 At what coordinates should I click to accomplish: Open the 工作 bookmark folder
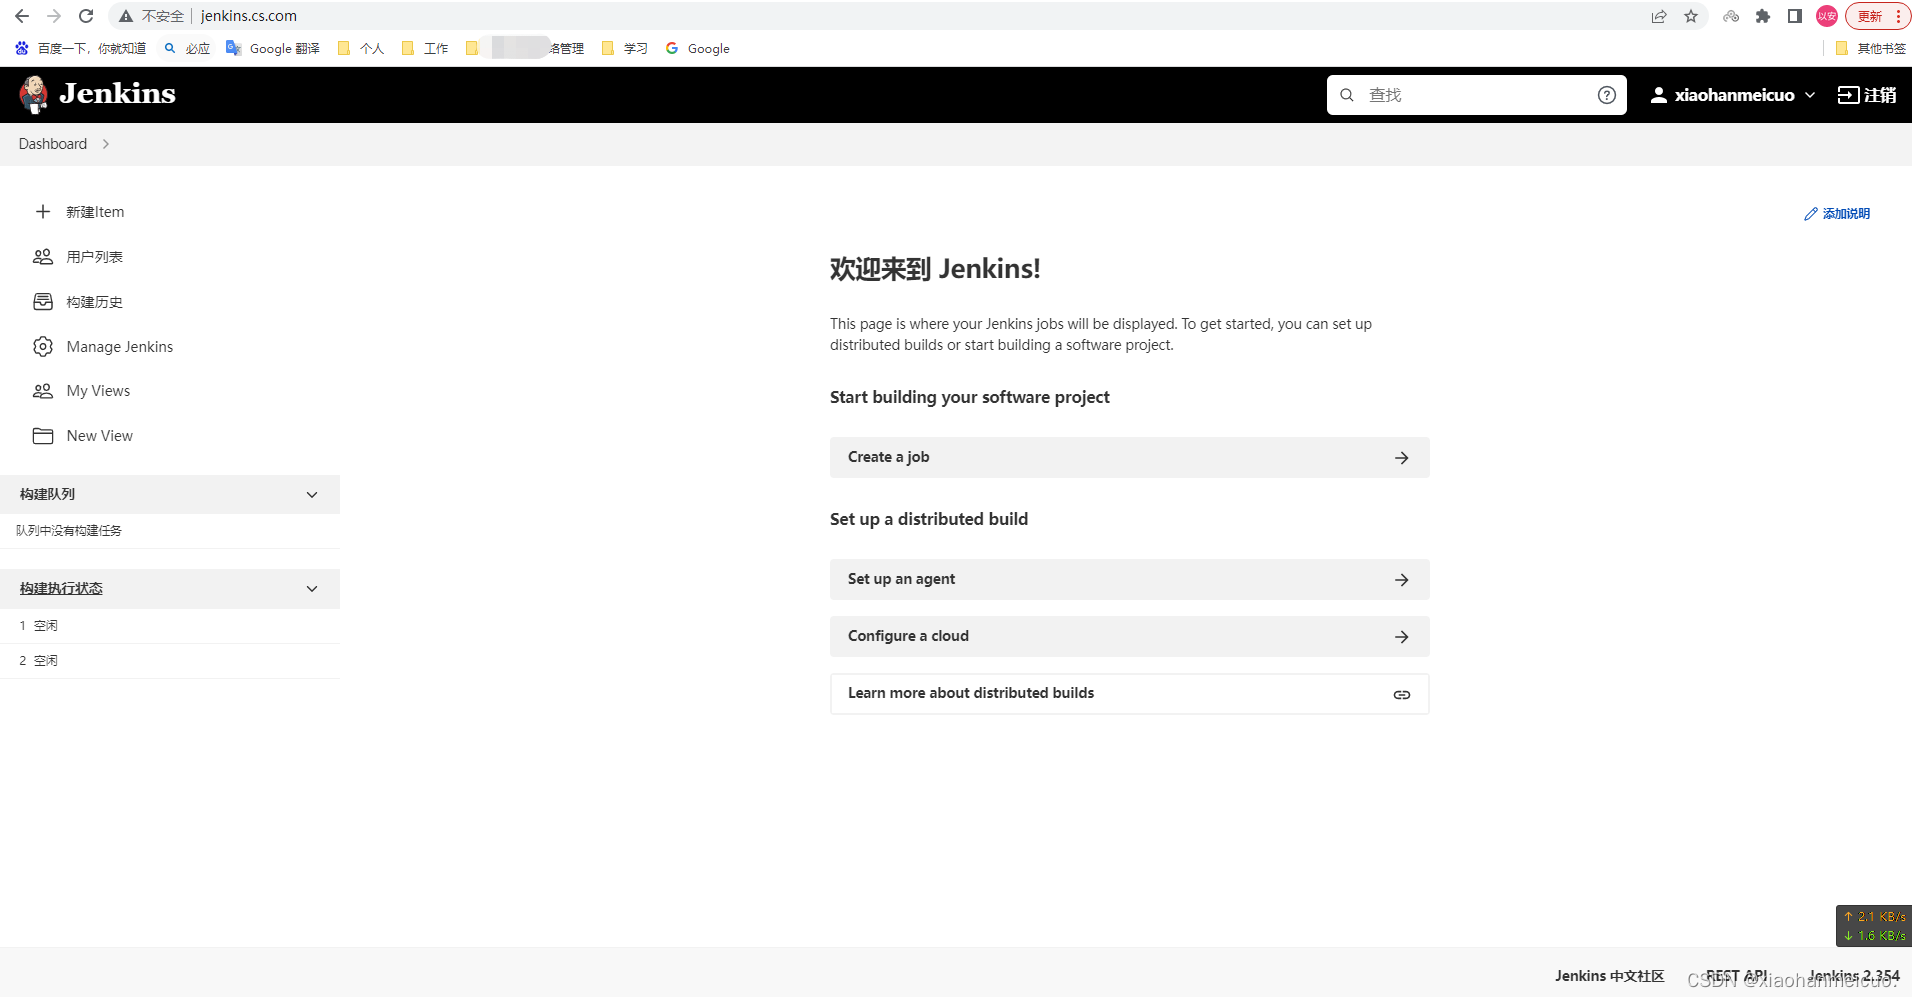click(425, 48)
